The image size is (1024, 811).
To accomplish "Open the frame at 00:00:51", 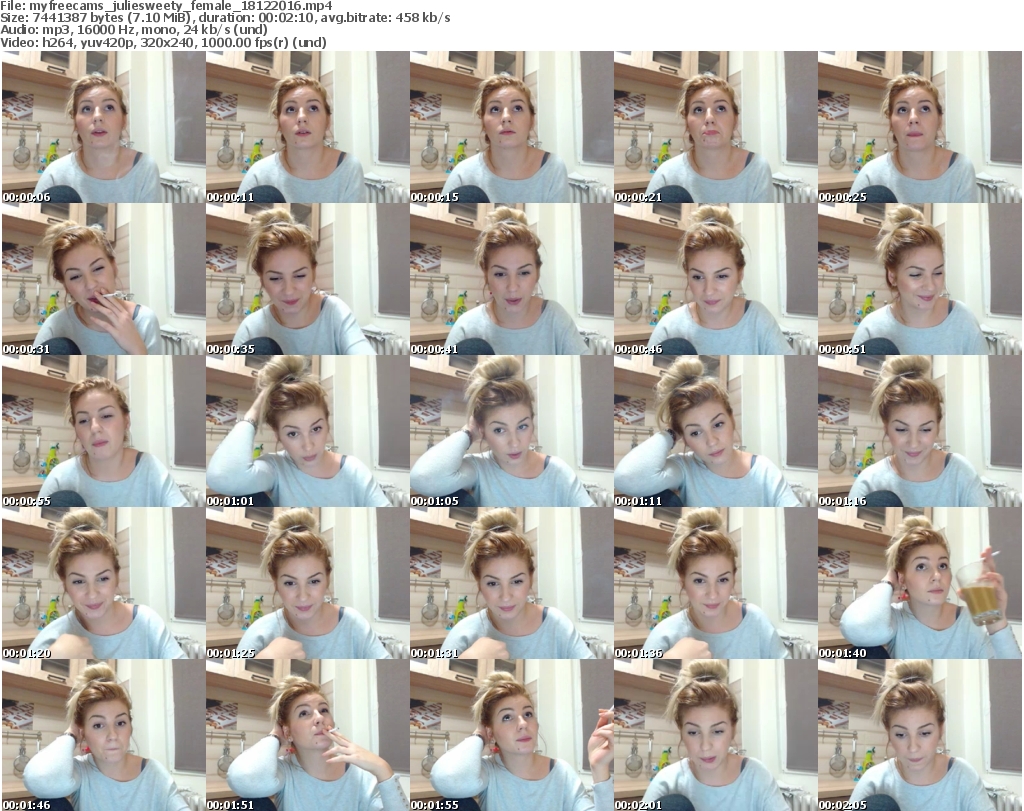I will click(920, 279).
